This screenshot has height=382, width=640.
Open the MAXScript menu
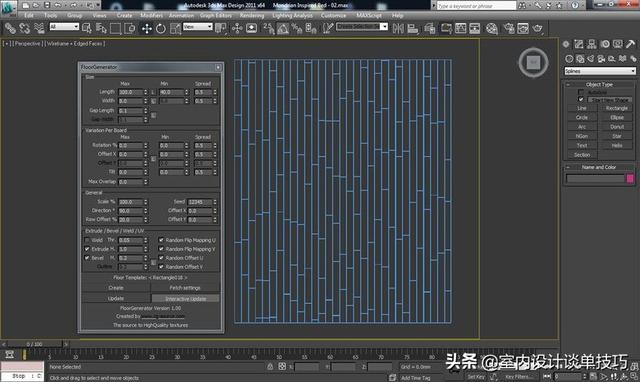pyautogui.click(x=369, y=16)
